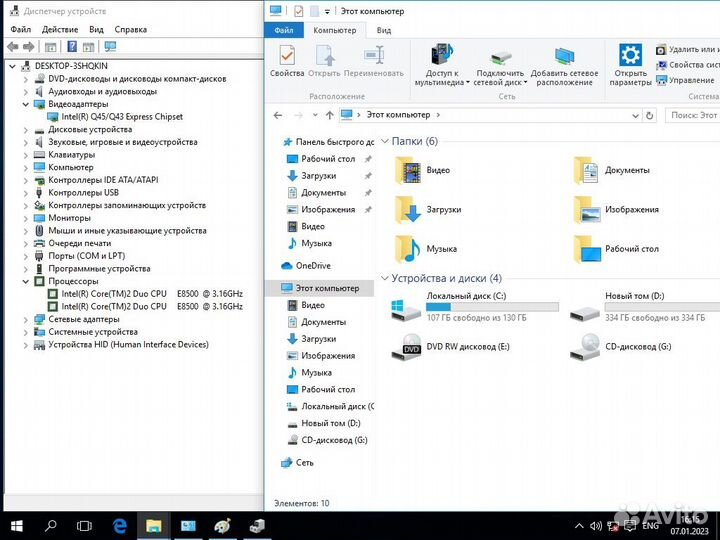Click the up arrow in Explorer navigation
Viewport: 720px width, 540px height.
[x=329, y=115]
